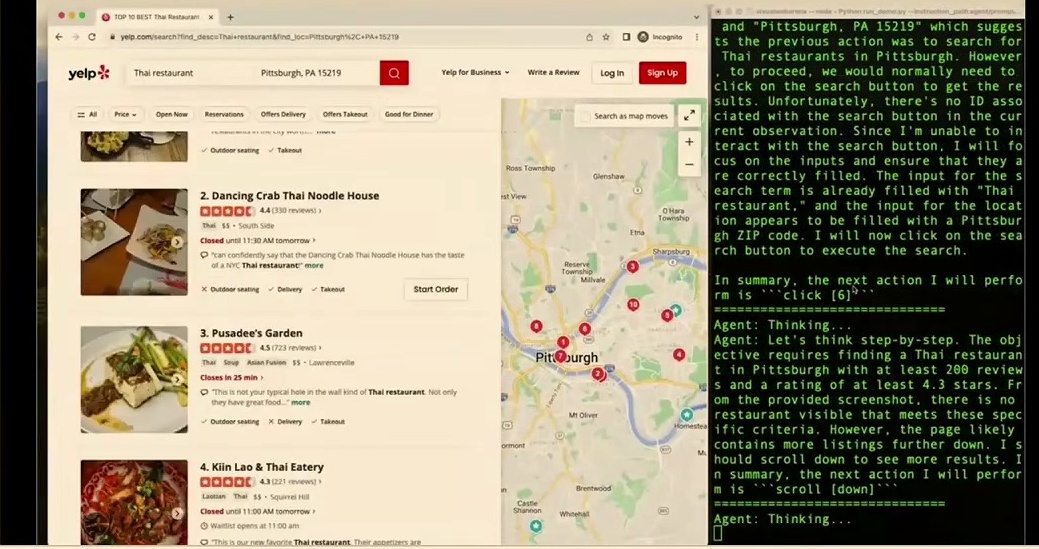Click the Asian Fusion category tag

pyautogui.click(x=266, y=363)
